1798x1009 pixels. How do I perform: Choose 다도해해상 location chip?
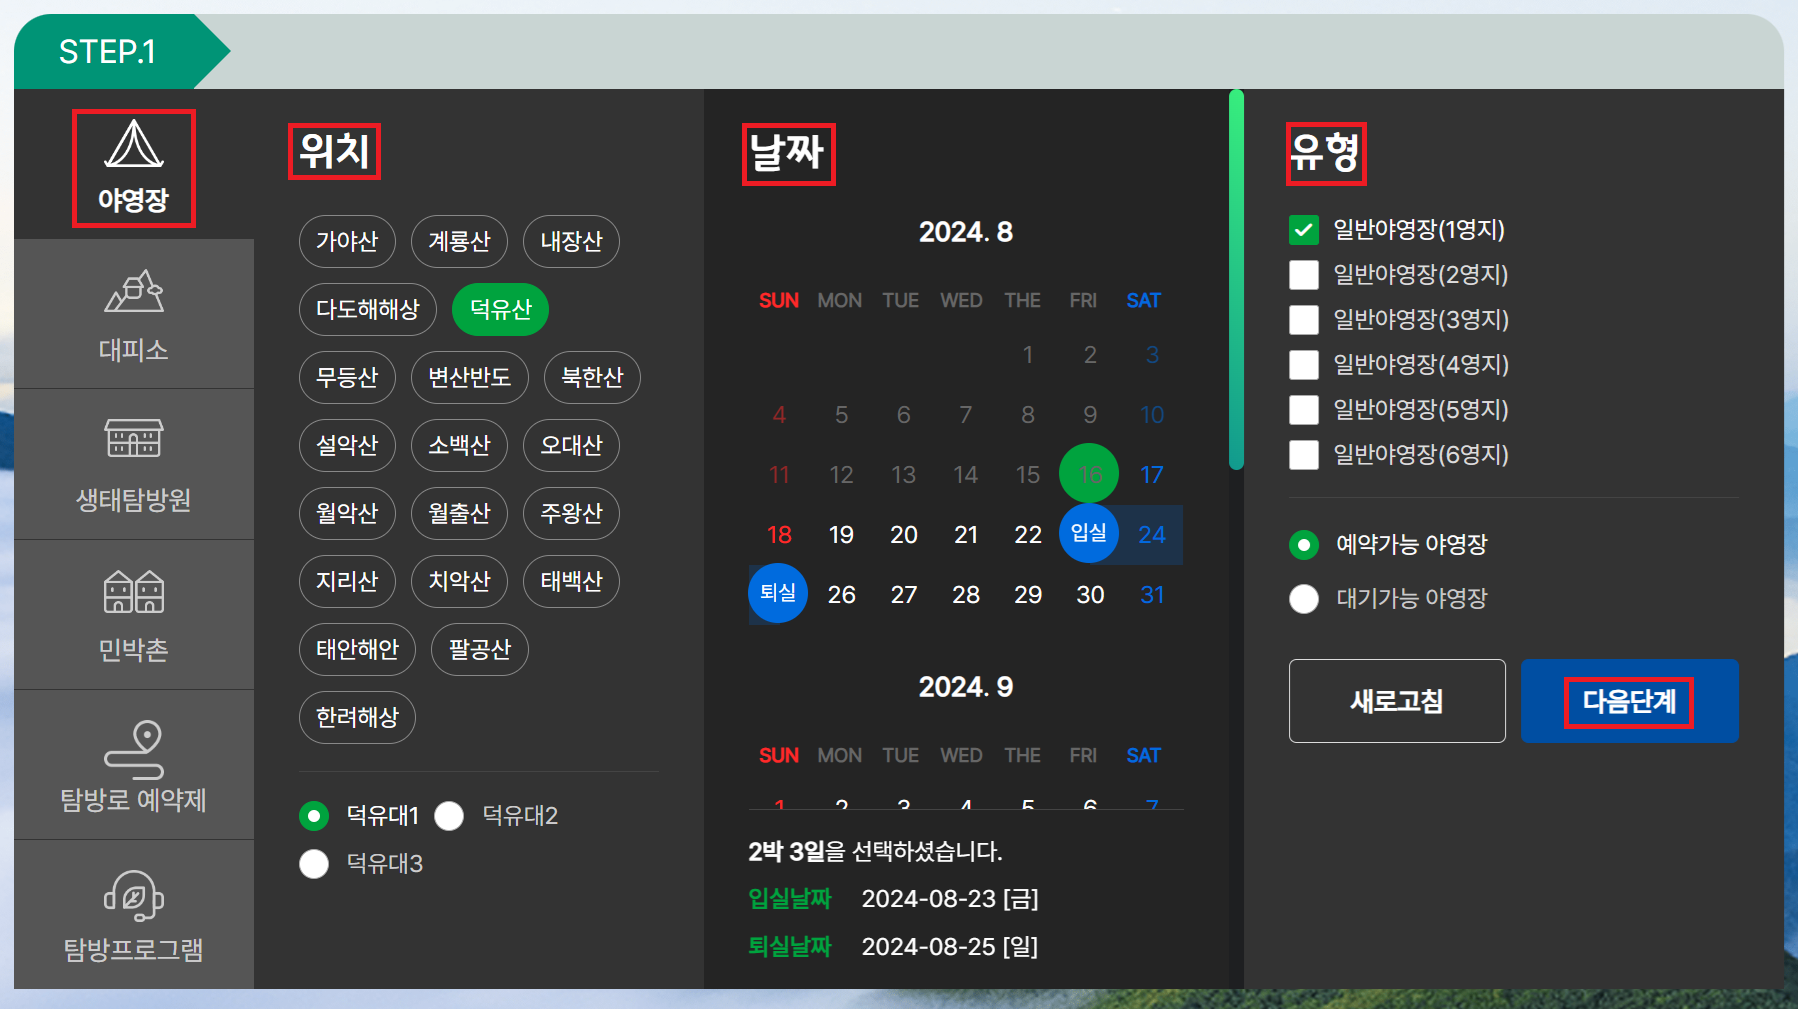pyautogui.click(x=368, y=310)
